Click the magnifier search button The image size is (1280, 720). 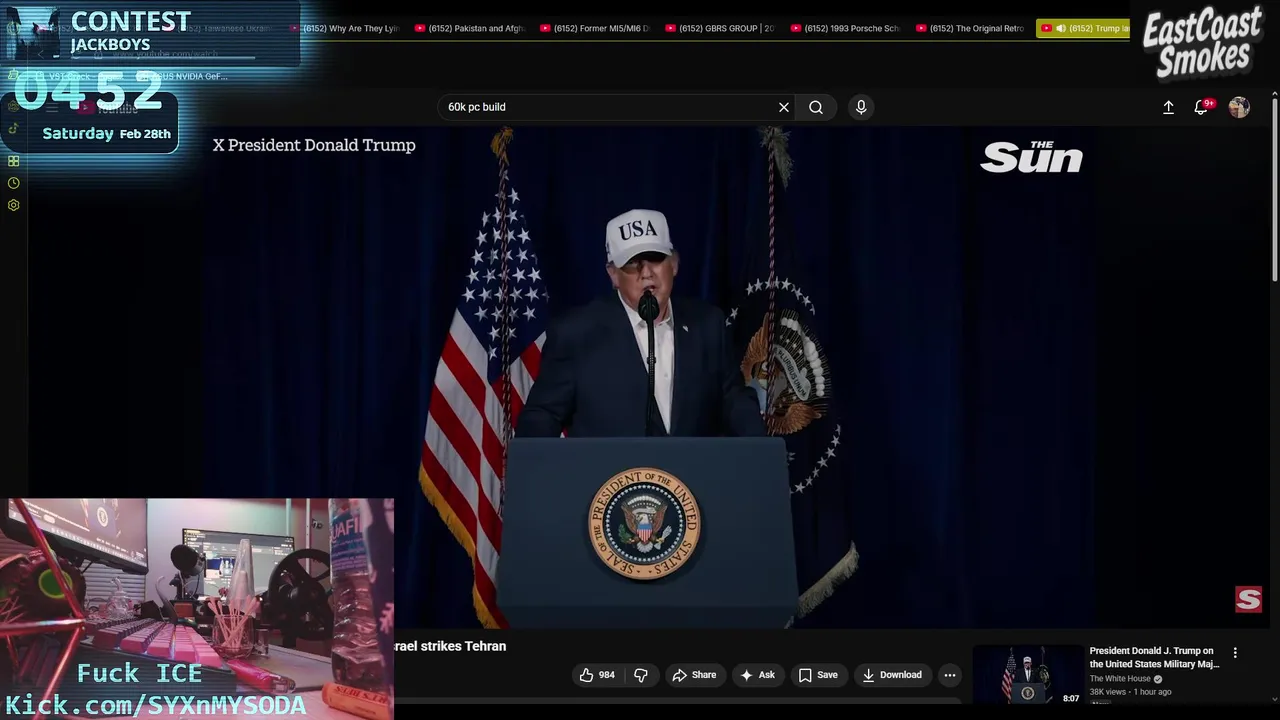pyautogui.click(x=816, y=107)
